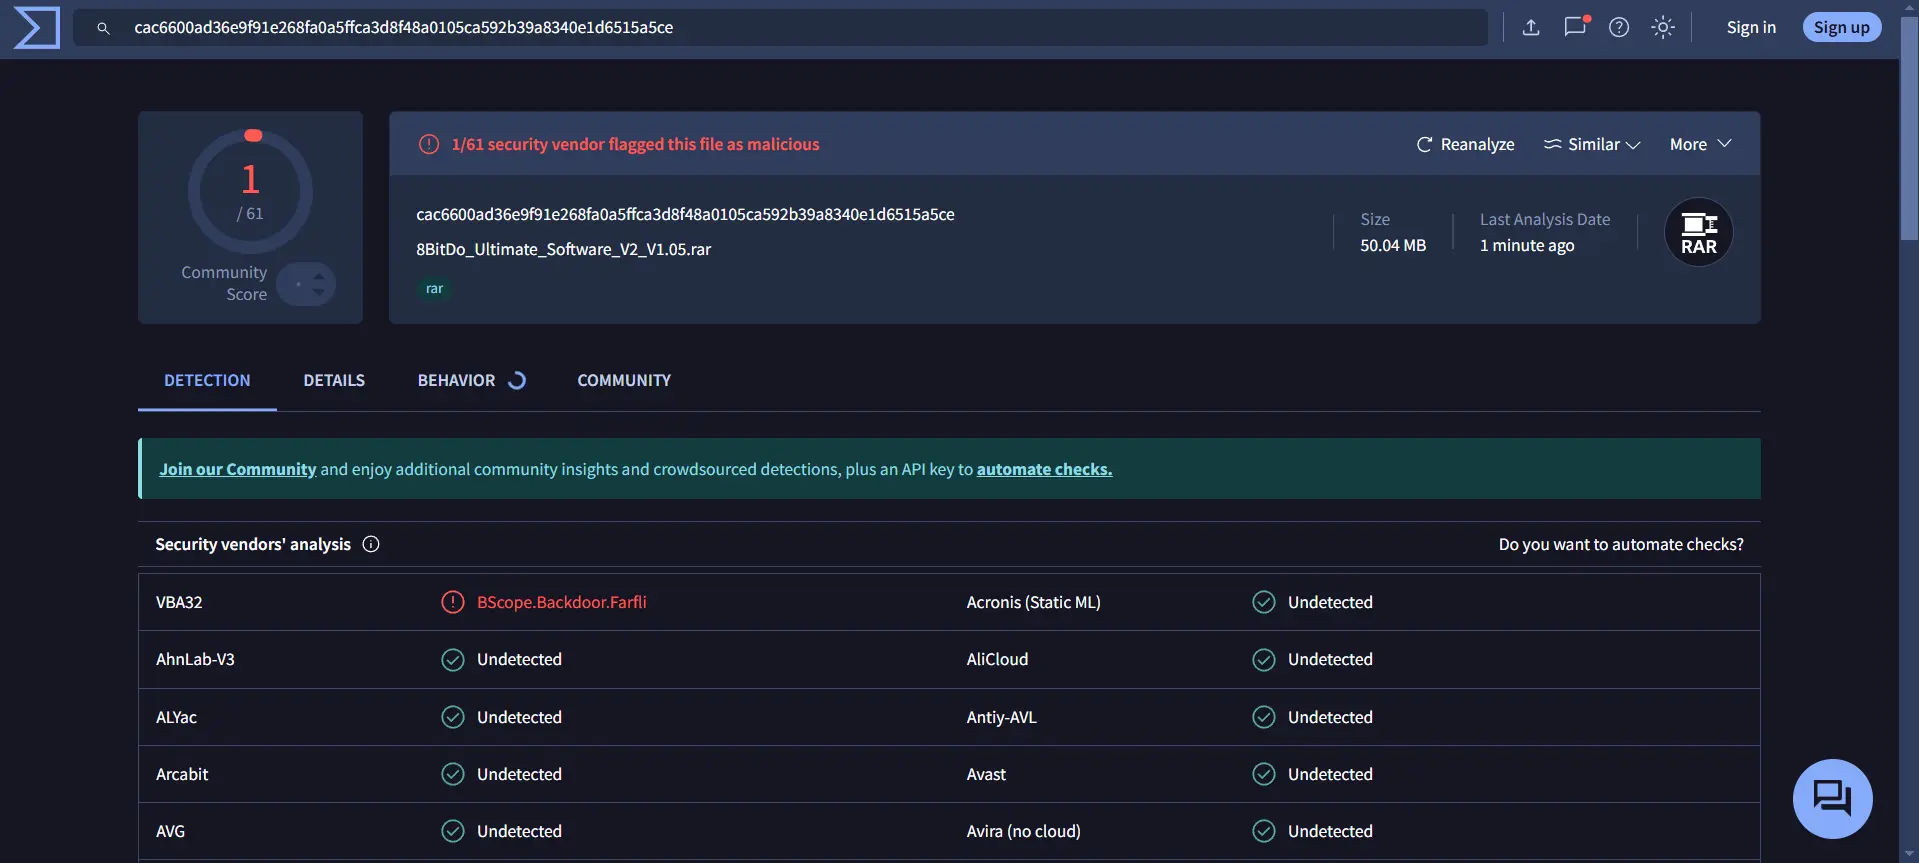Click the detection score gauge 1/61
1919x863 pixels.
(250, 191)
